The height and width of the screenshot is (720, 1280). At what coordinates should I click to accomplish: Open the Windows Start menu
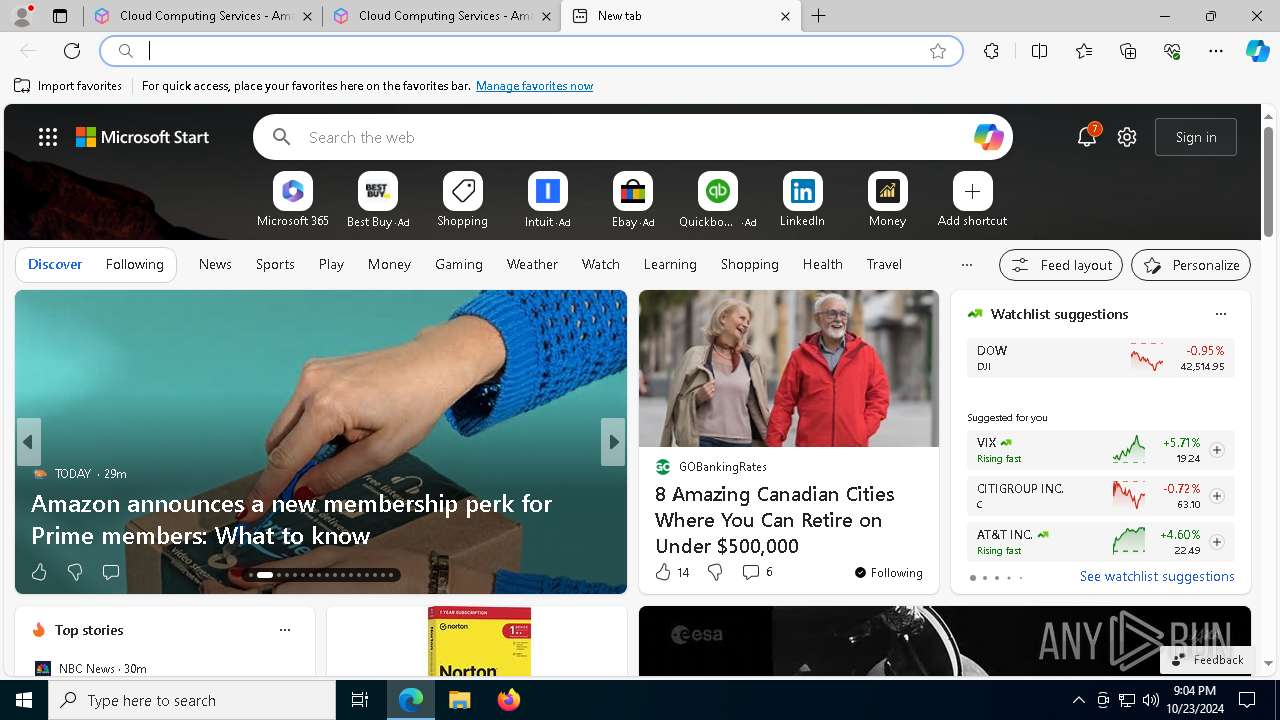[24, 700]
